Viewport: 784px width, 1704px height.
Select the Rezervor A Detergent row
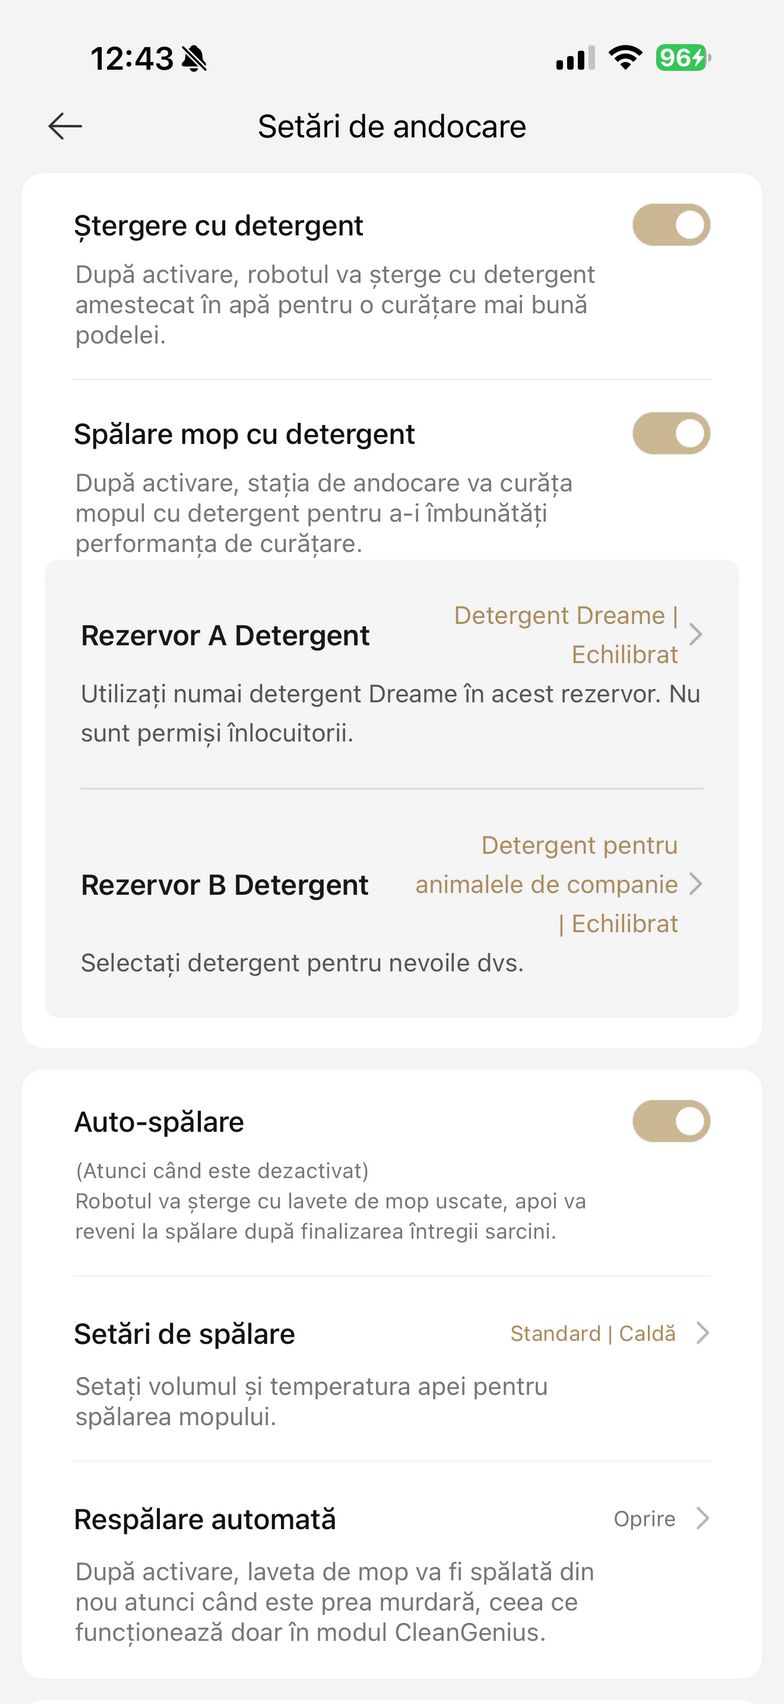pos(226,636)
